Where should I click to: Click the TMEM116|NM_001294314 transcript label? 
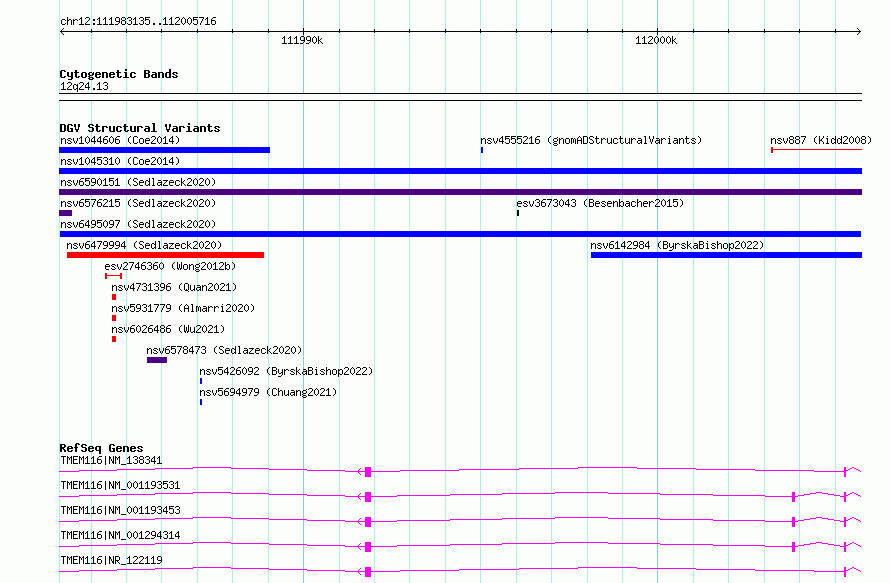(120, 535)
